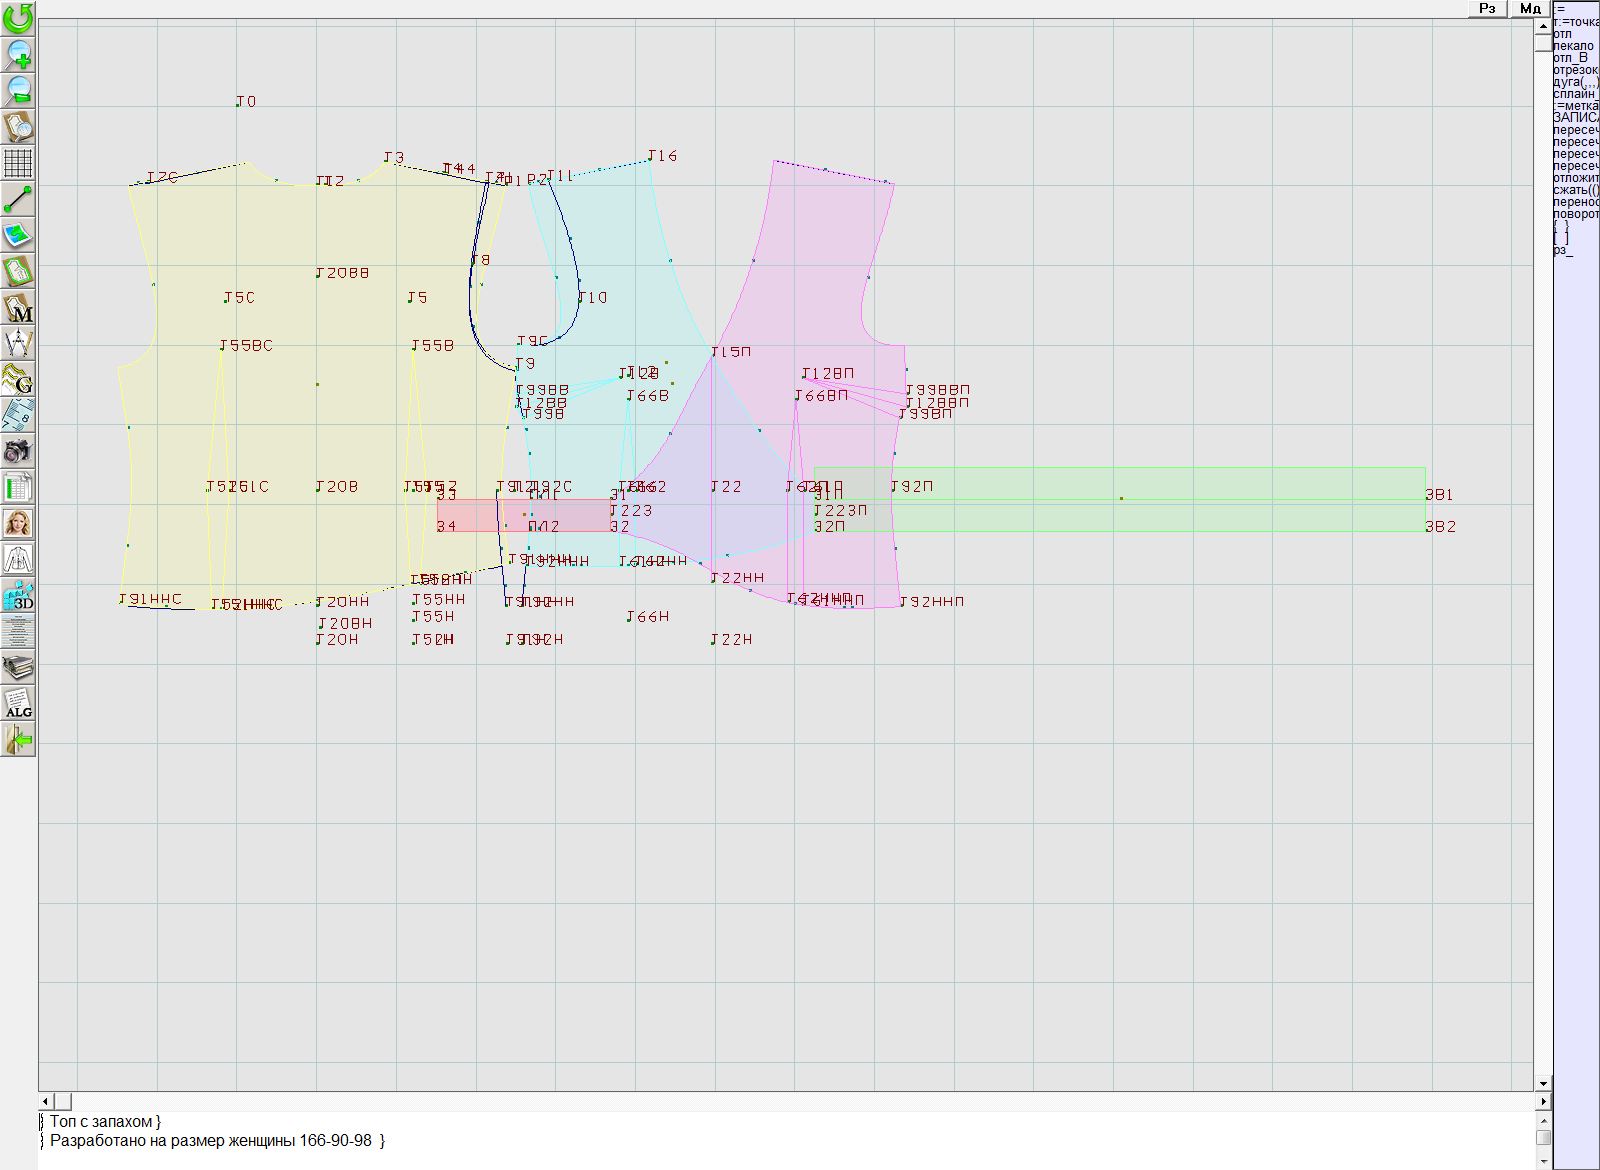Zoom in with the magnifier plus icon
1600x1170 pixels.
[x=18, y=54]
